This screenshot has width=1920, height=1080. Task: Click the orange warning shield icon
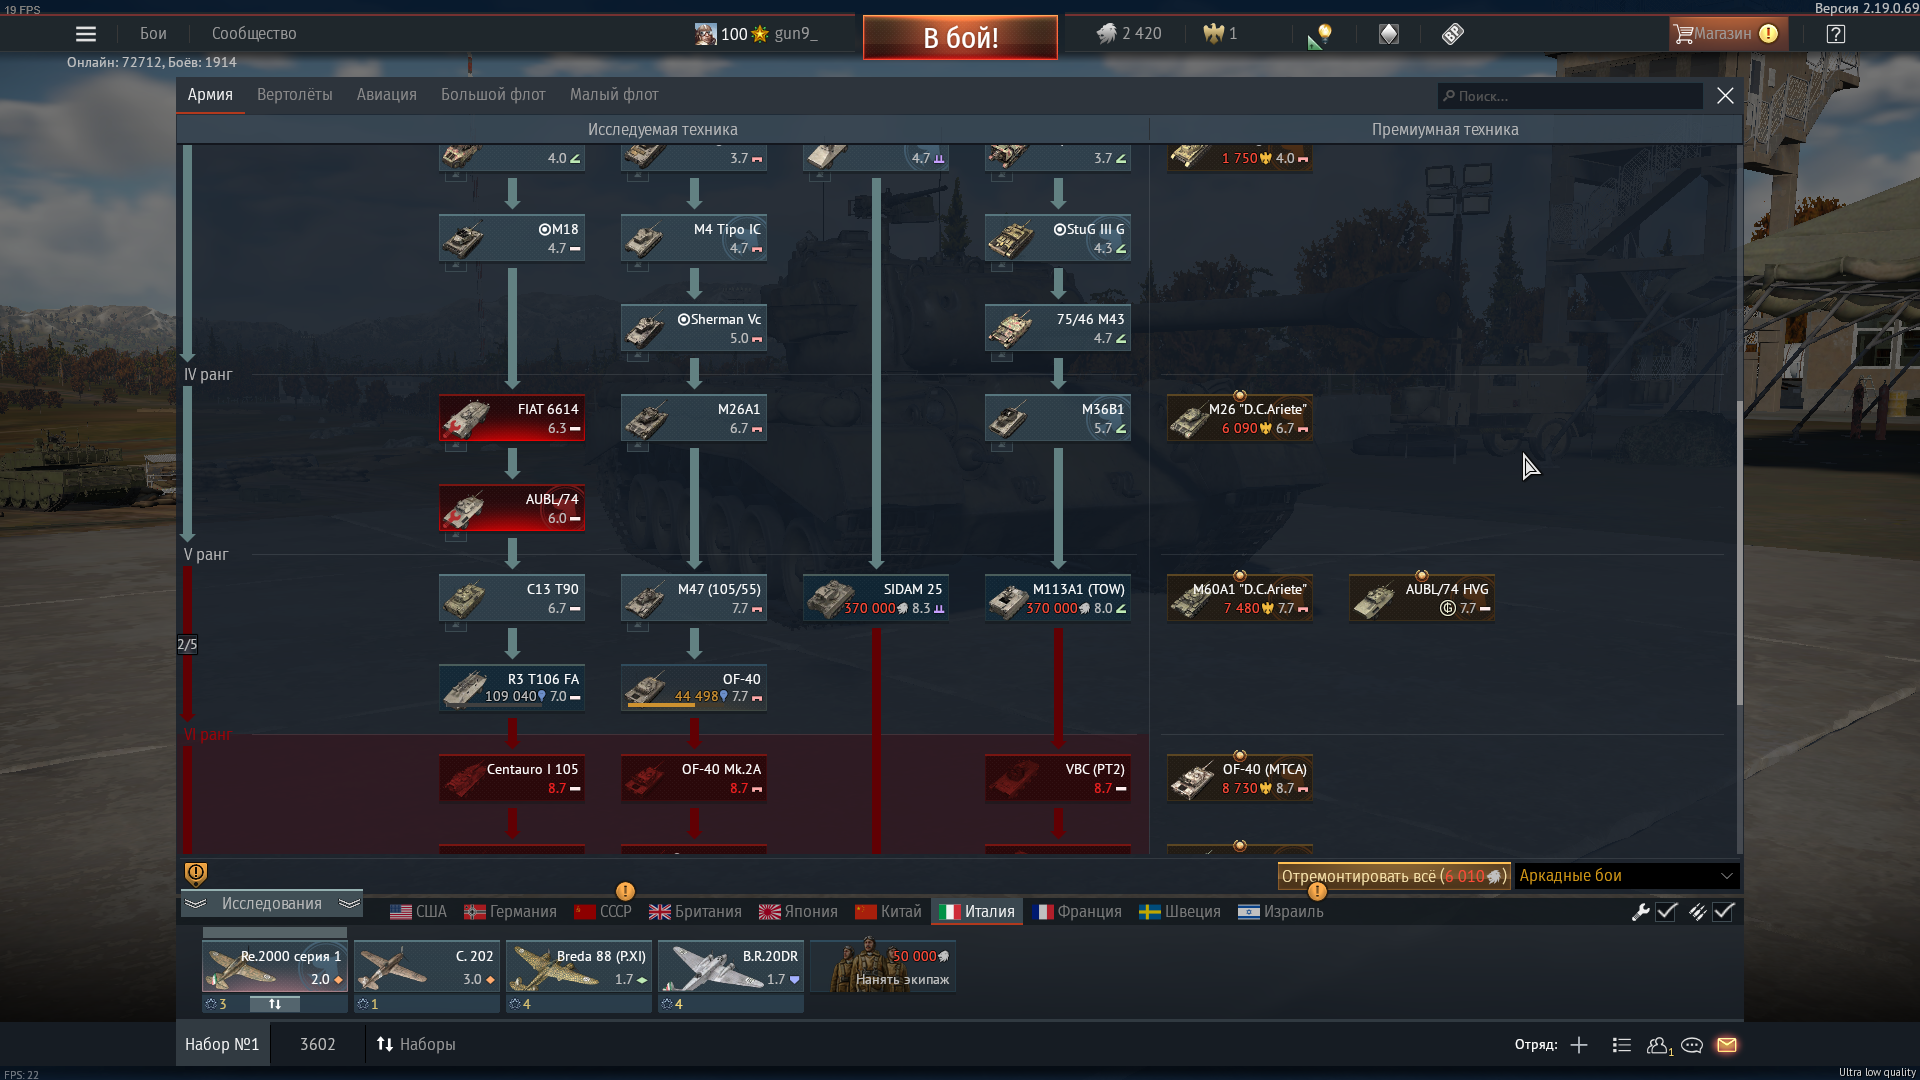(x=196, y=874)
